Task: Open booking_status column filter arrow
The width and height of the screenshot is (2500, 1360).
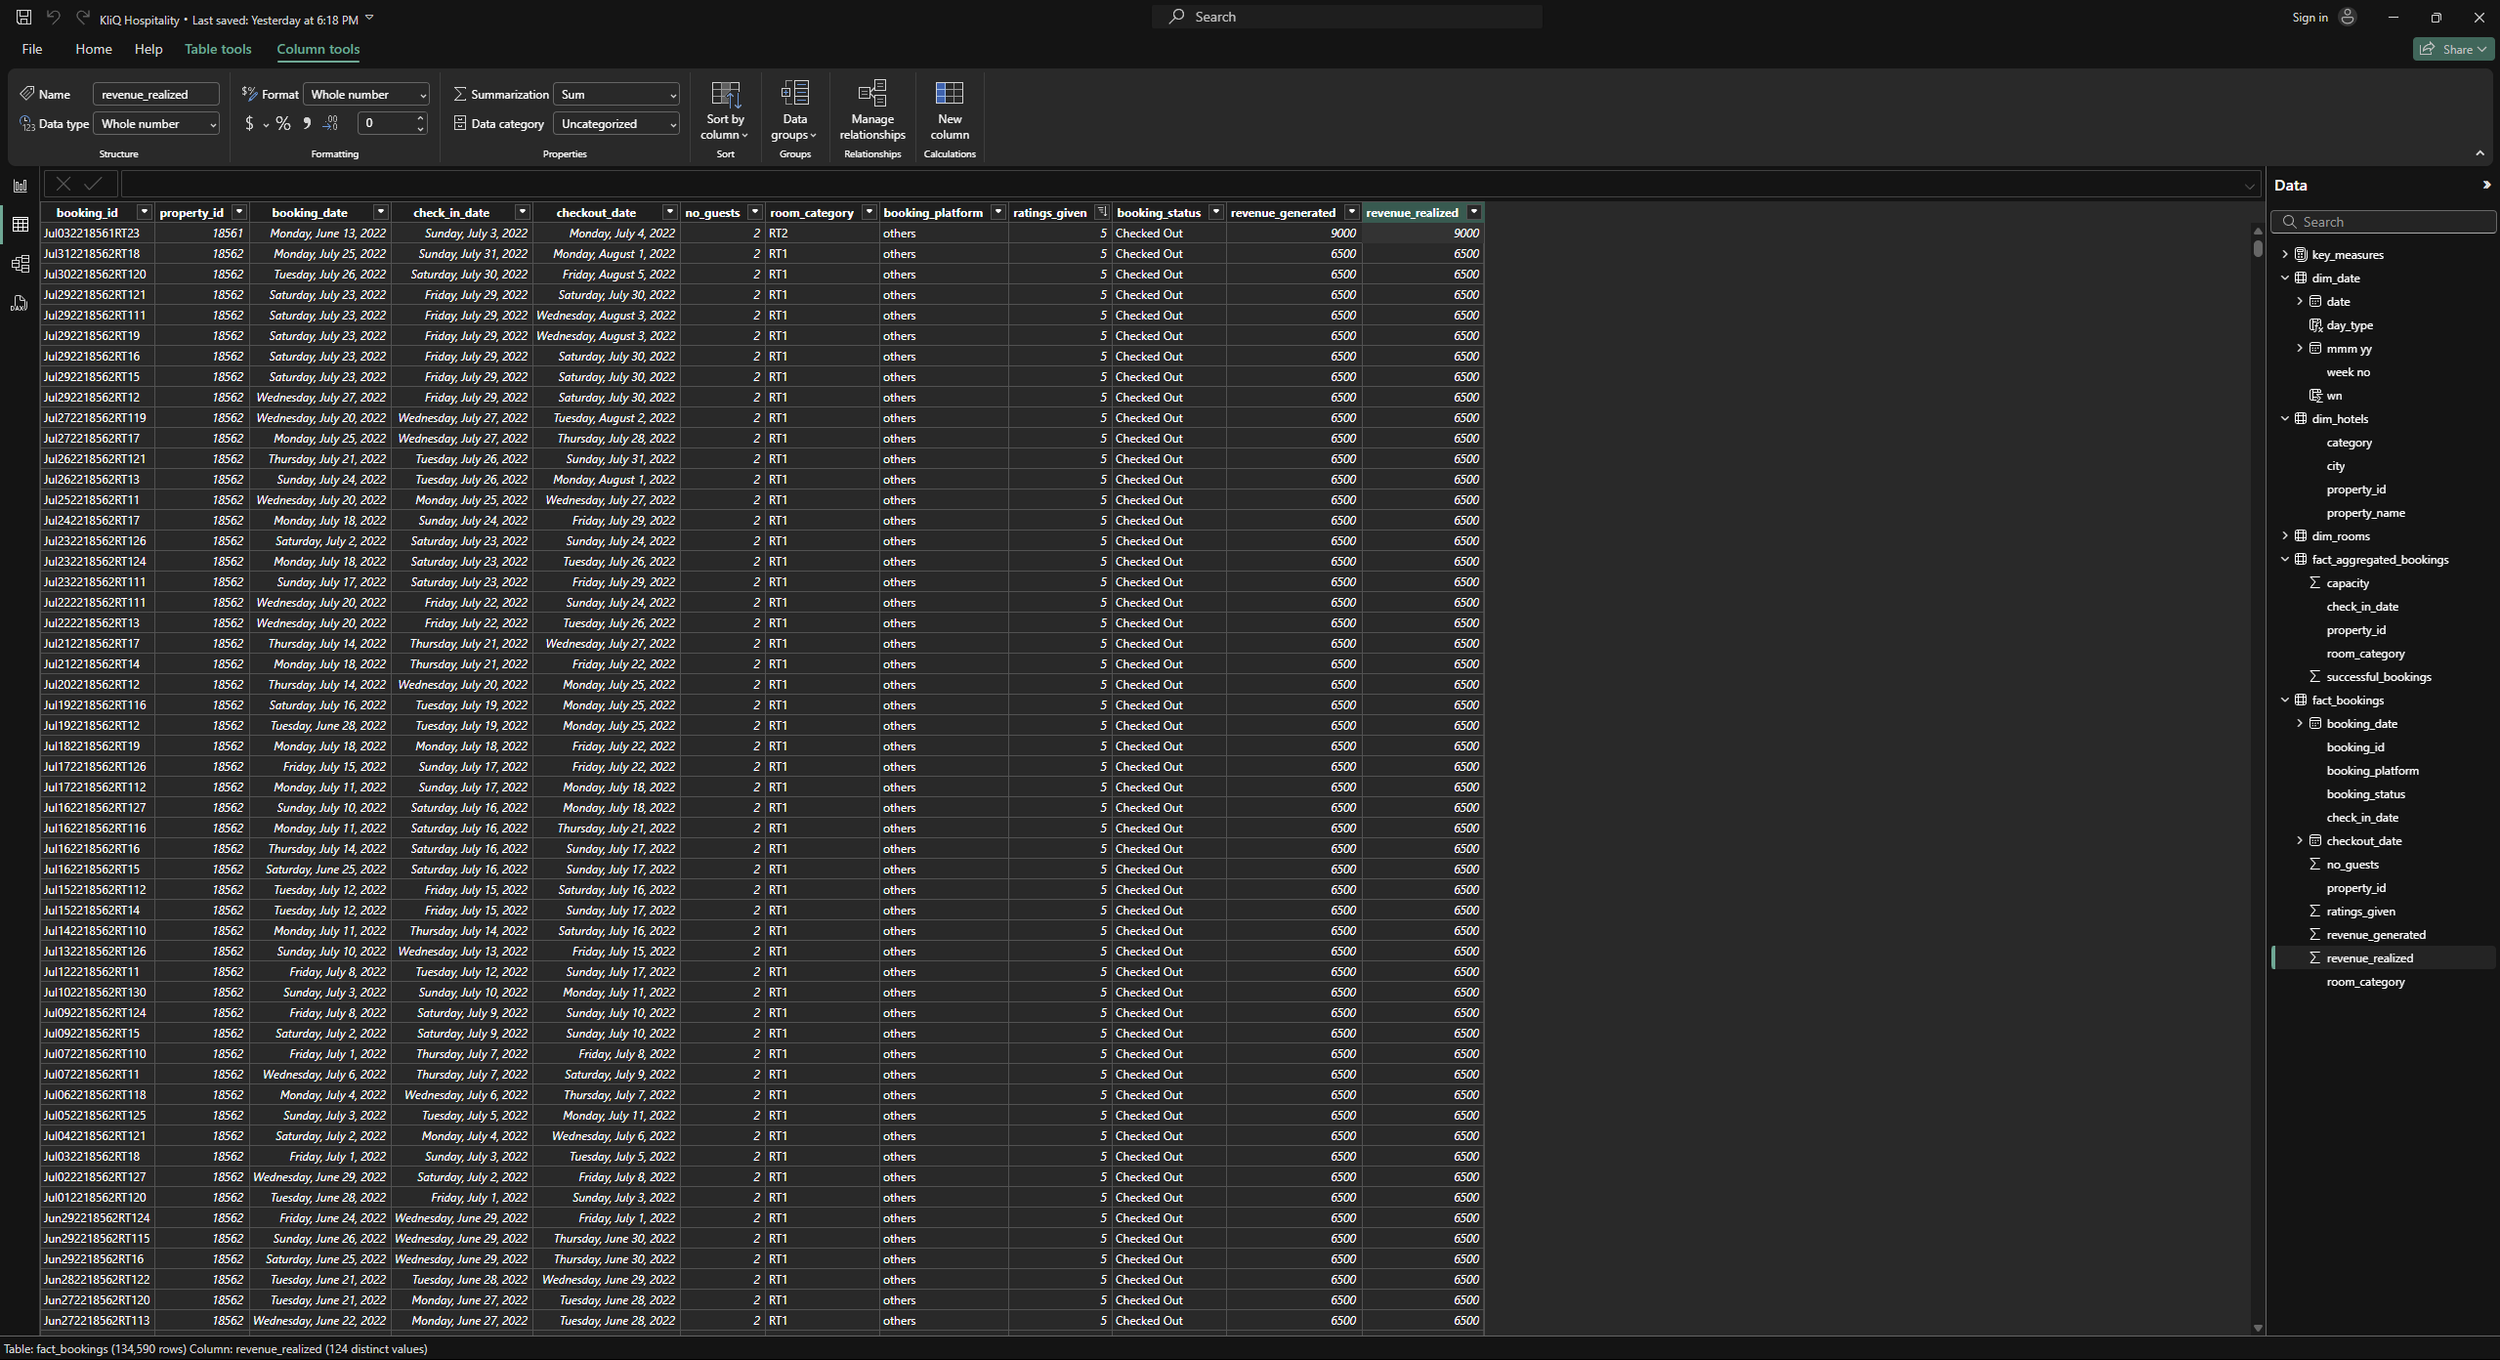Action: pyautogui.click(x=1215, y=212)
